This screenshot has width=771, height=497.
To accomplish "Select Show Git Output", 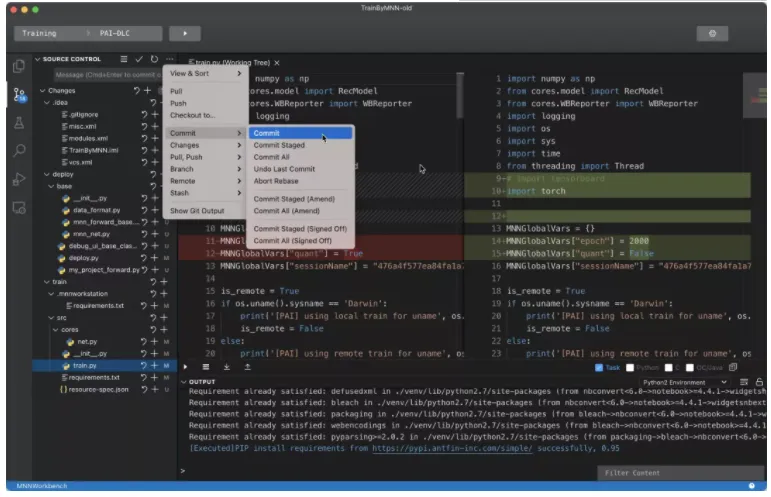I will pyautogui.click(x=206, y=211).
